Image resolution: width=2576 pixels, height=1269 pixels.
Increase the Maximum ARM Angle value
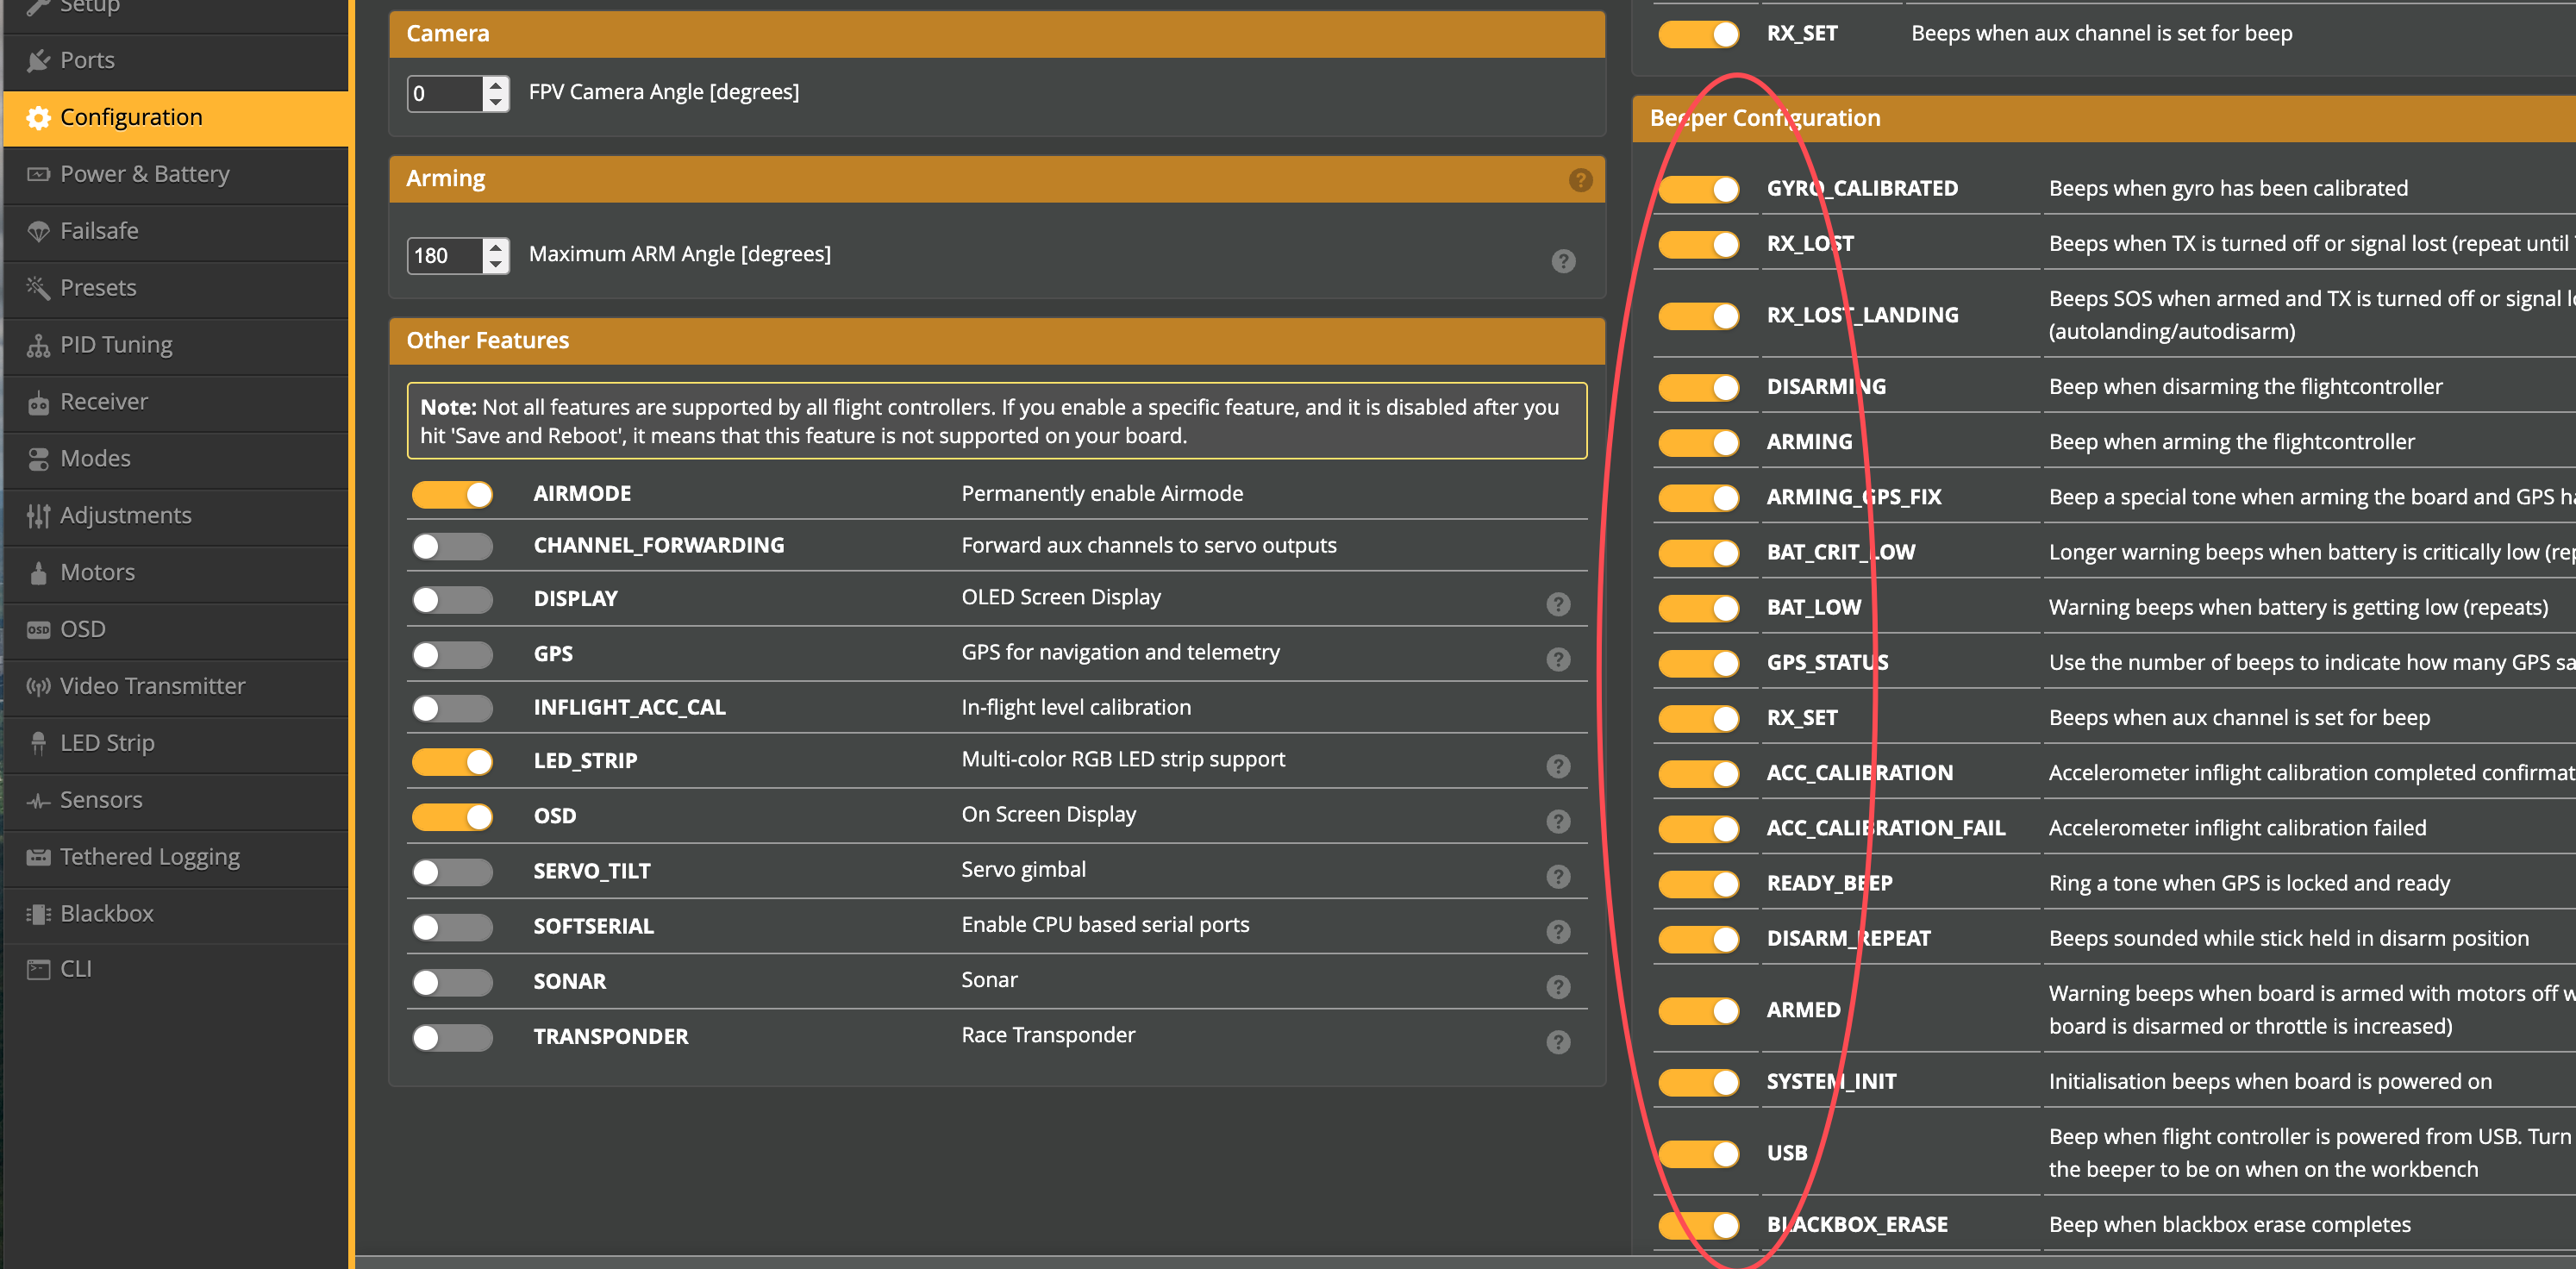point(496,247)
